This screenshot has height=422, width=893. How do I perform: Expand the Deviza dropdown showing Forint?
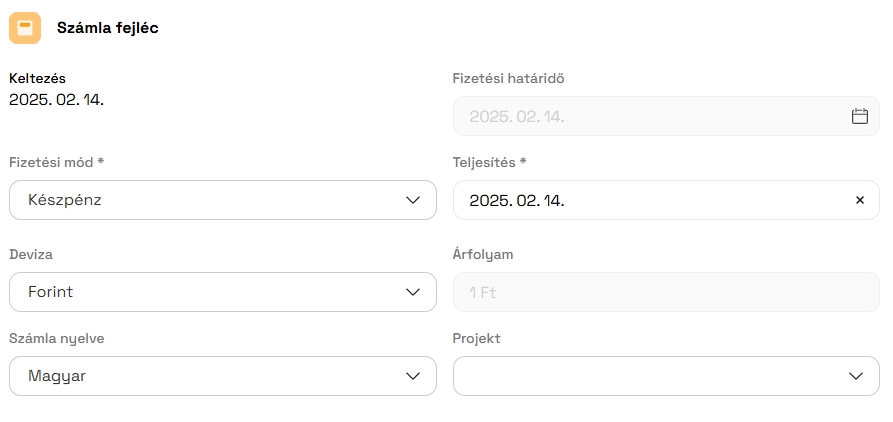click(223, 292)
